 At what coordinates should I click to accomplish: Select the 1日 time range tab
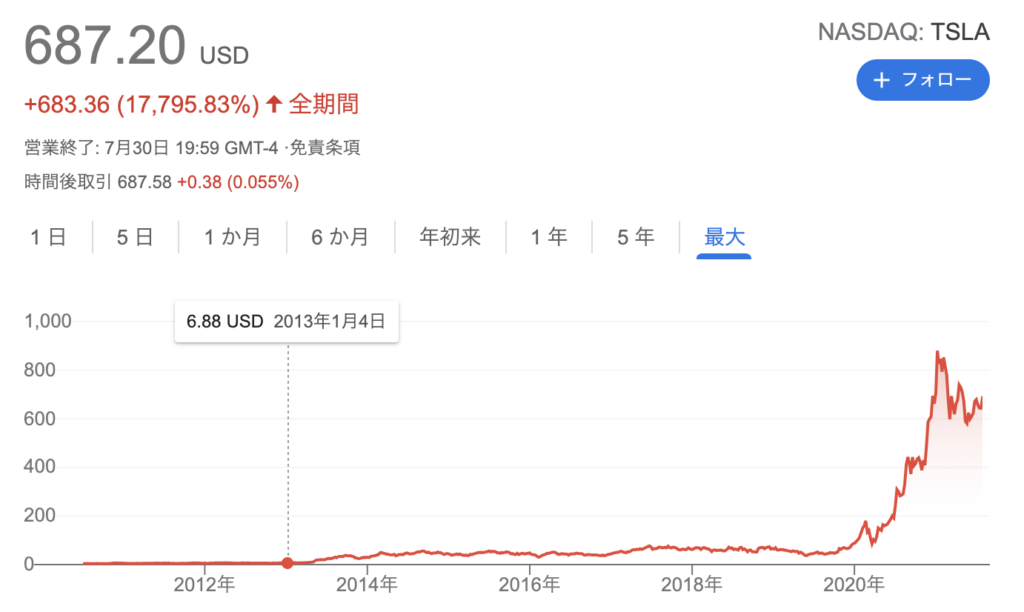coord(48,236)
